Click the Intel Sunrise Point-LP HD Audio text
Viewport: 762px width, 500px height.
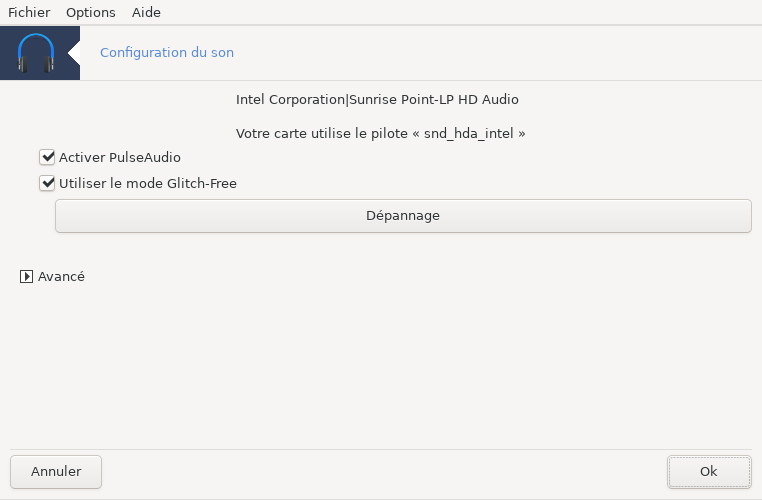click(x=377, y=99)
